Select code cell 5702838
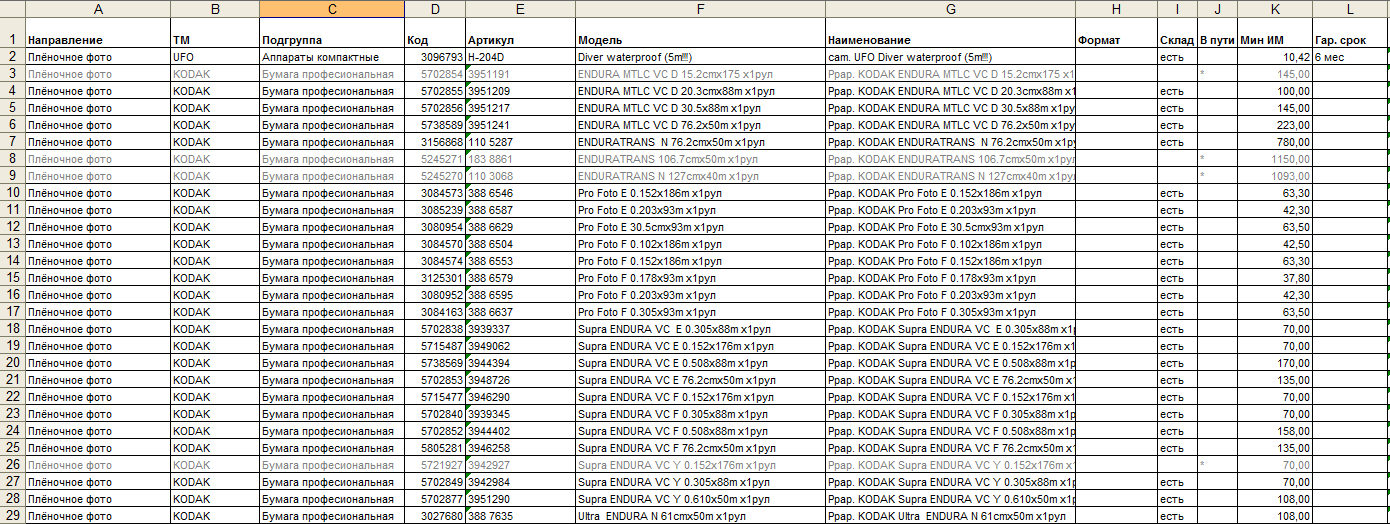1390x524 pixels. [435, 328]
